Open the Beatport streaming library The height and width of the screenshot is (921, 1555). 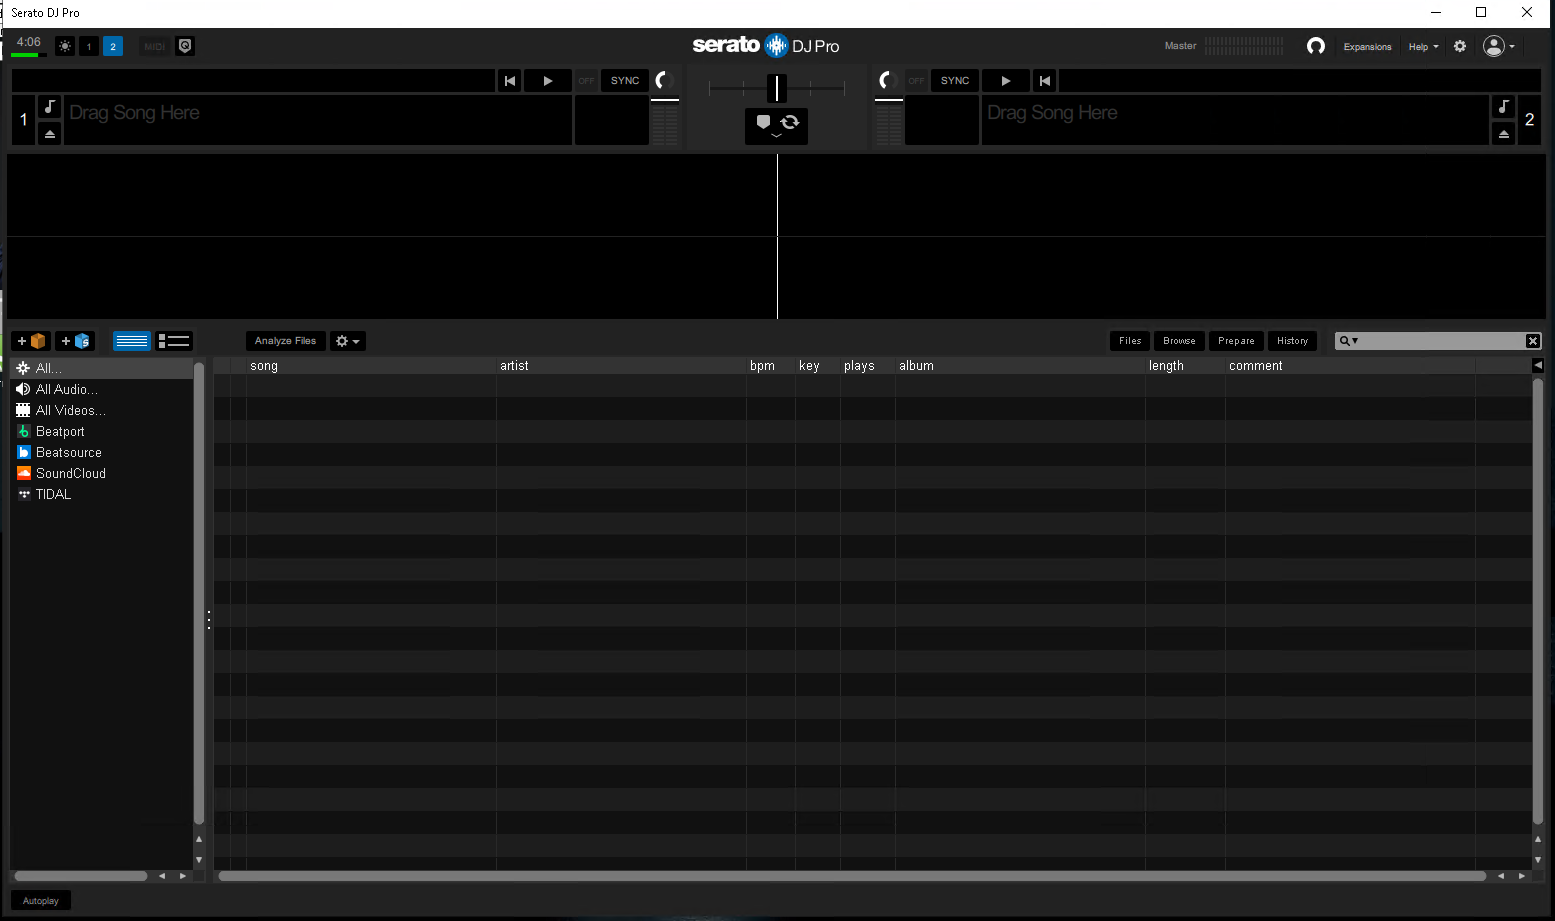pyautogui.click(x=101, y=431)
